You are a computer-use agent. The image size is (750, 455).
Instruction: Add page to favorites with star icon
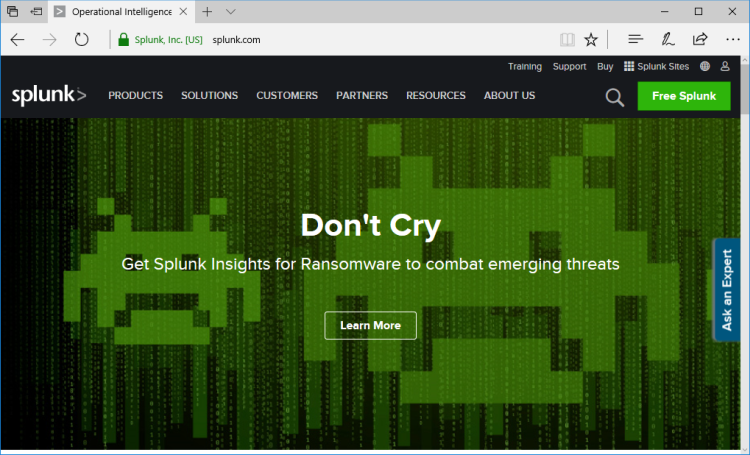coord(591,40)
